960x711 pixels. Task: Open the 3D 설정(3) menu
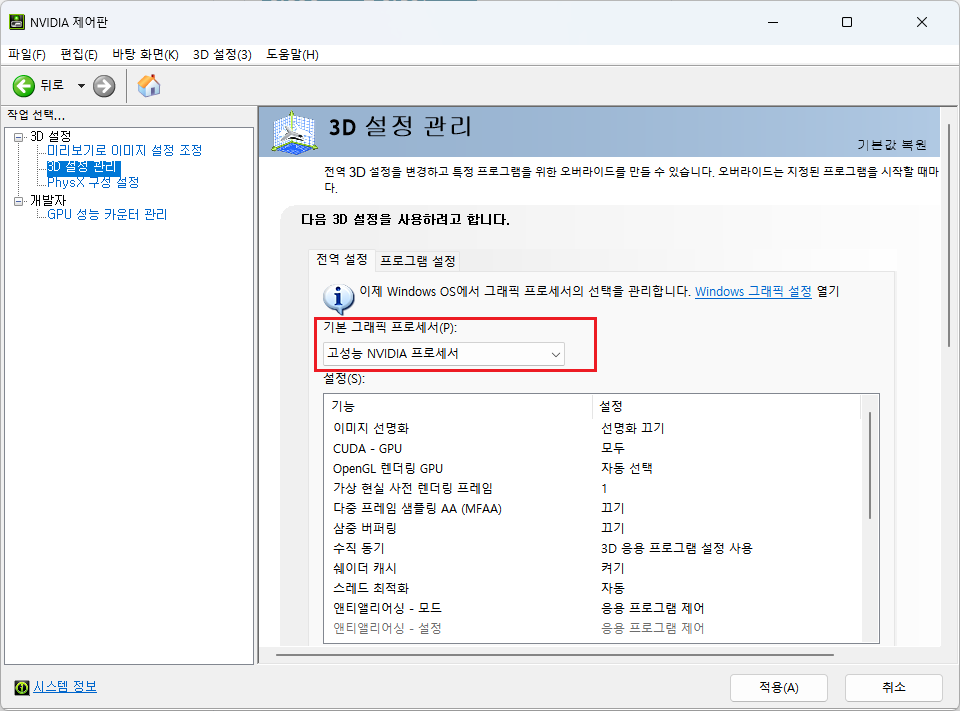click(222, 55)
